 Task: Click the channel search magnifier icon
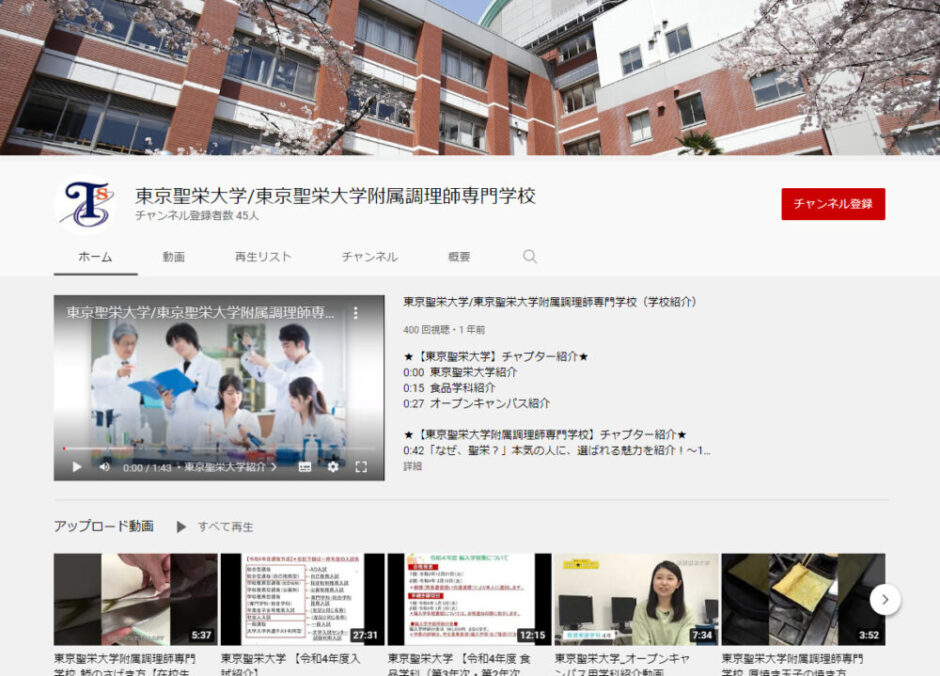(x=530, y=257)
